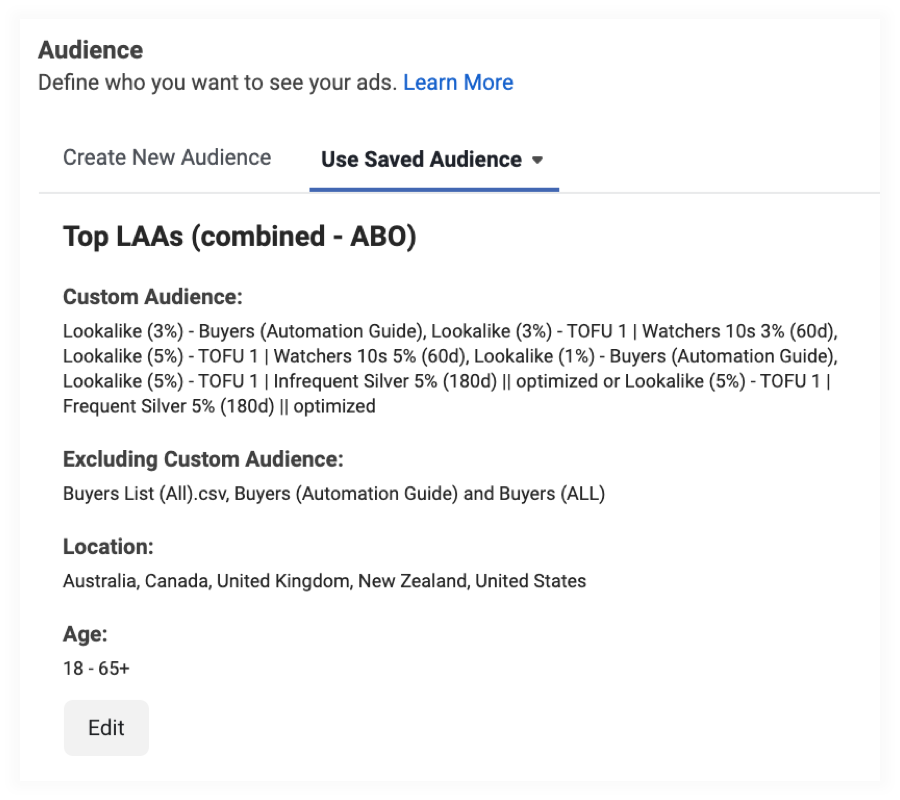Click United States in the location list
The height and width of the screenshot is (800, 900).
tap(530, 581)
